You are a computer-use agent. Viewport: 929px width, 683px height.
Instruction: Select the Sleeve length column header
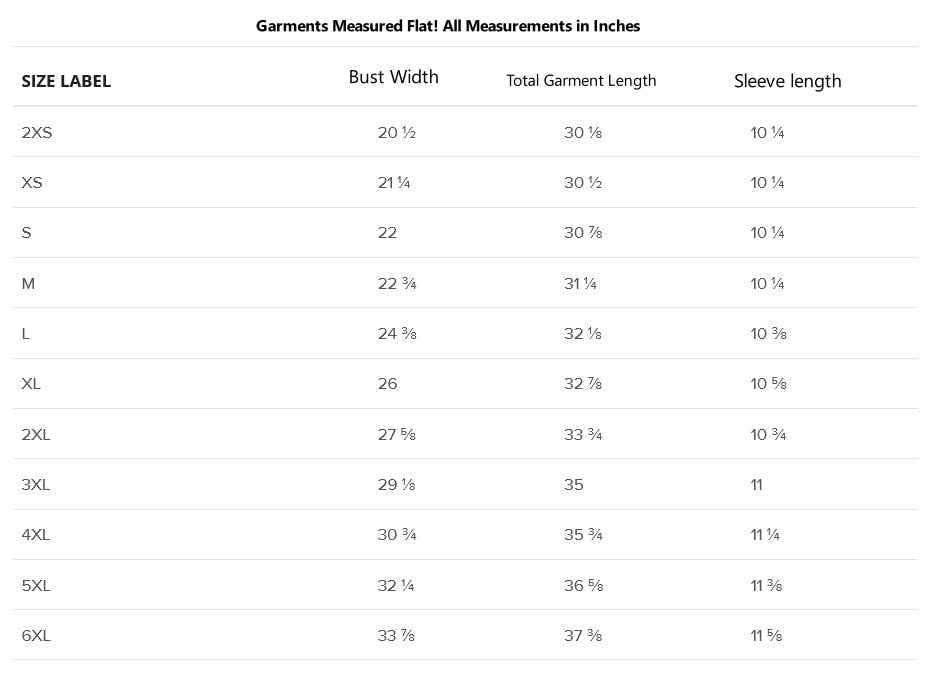click(x=787, y=81)
